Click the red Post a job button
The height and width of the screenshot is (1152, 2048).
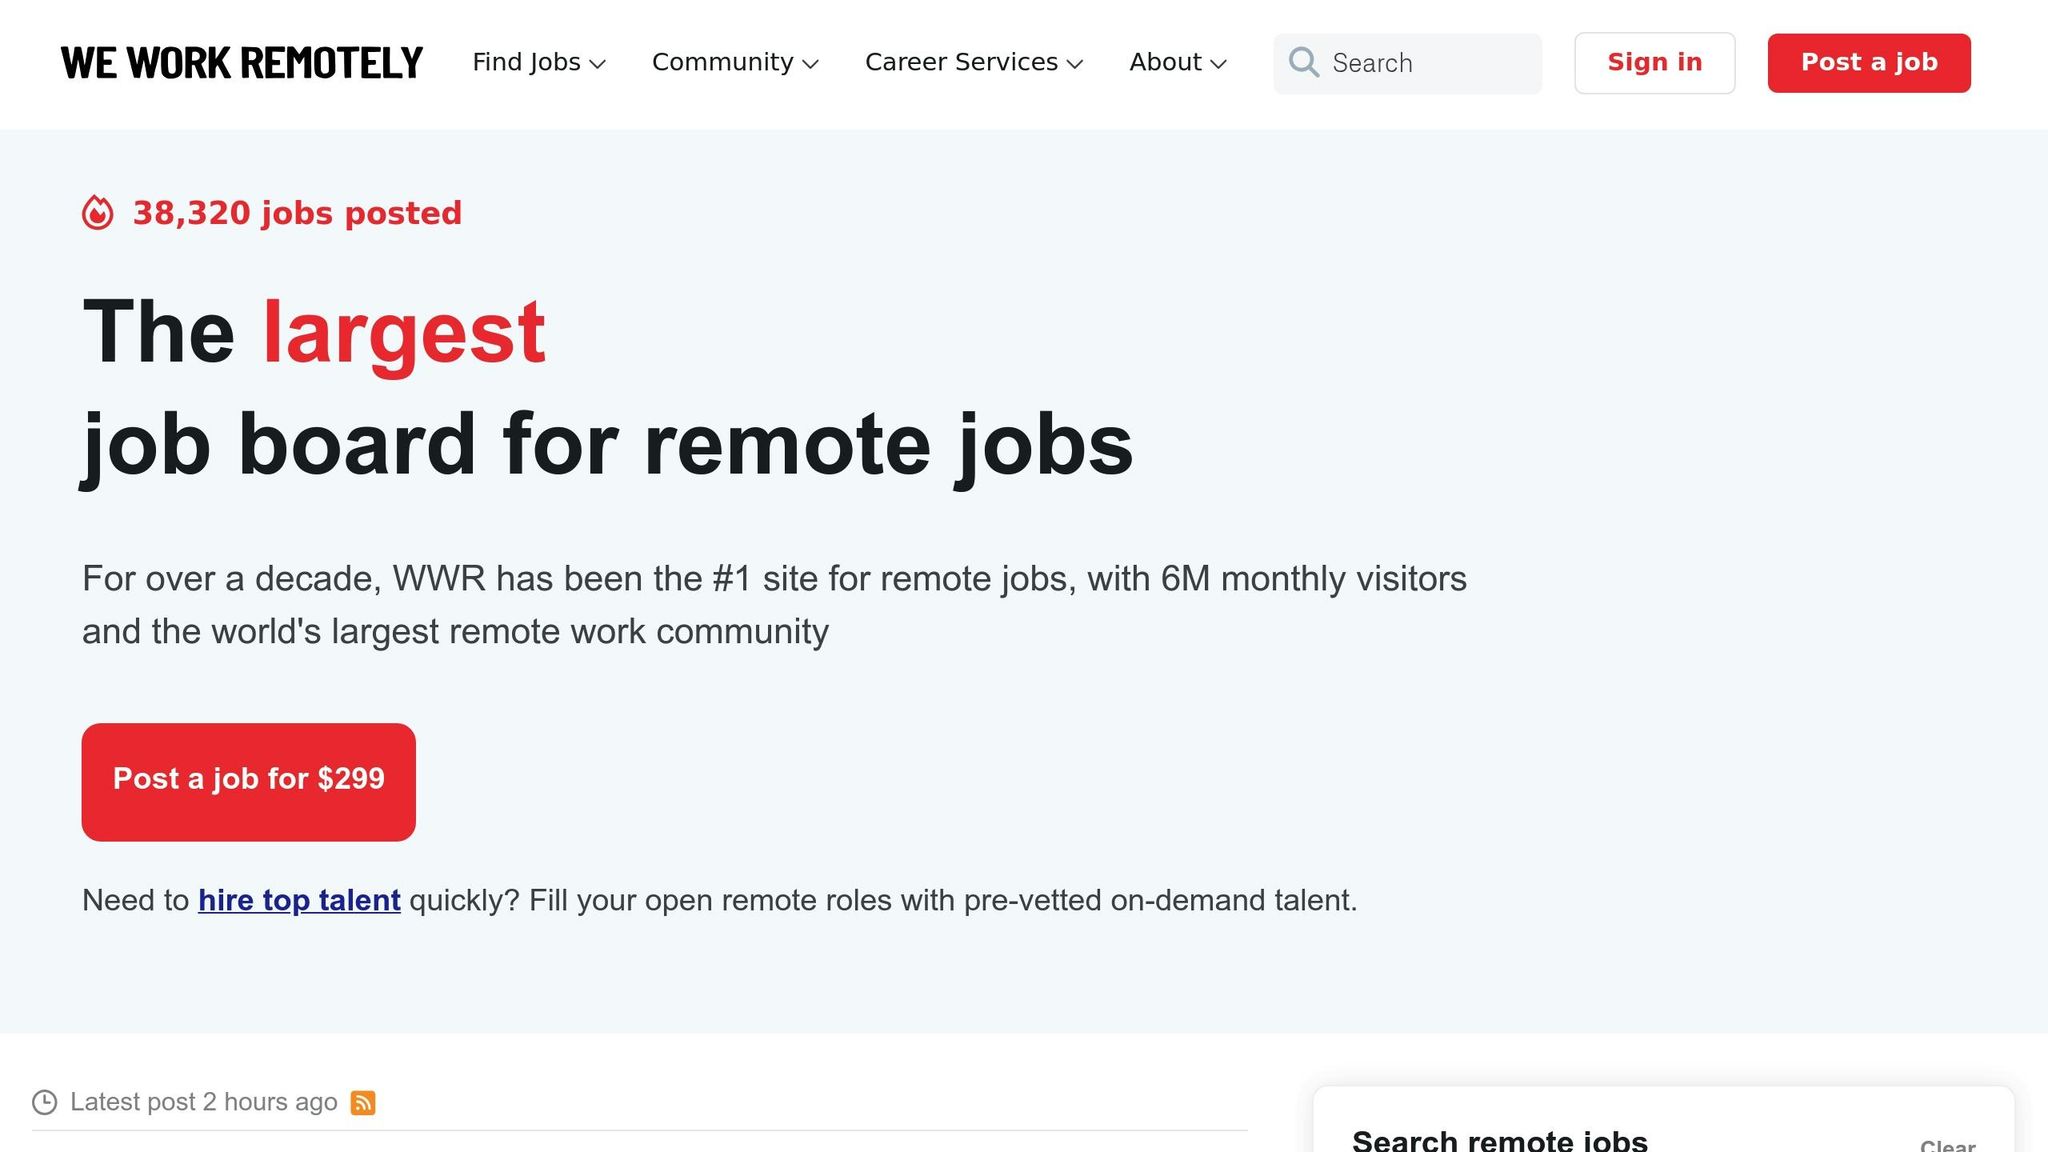coord(1868,62)
